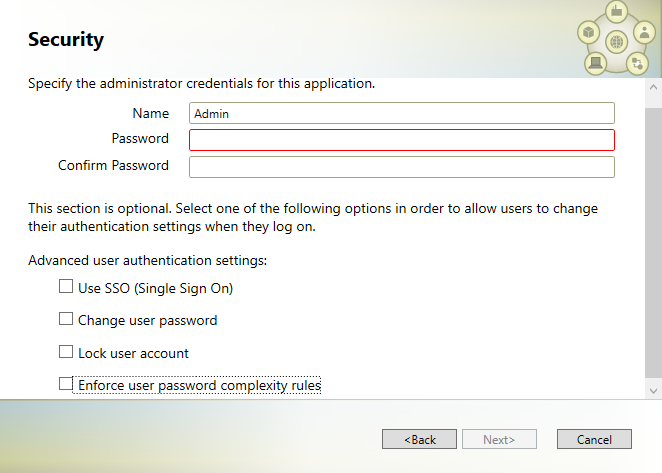The image size is (662, 473).
Task: Enable the Use SSO (Single Sign On) checkbox
Action: 66,286
